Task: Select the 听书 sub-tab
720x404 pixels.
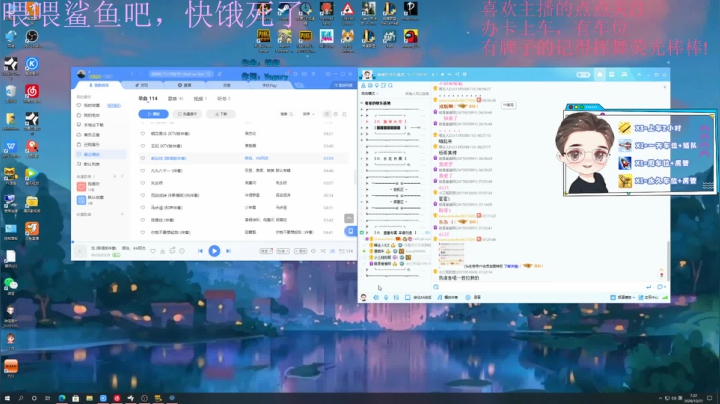Action: (x=224, y=99)
